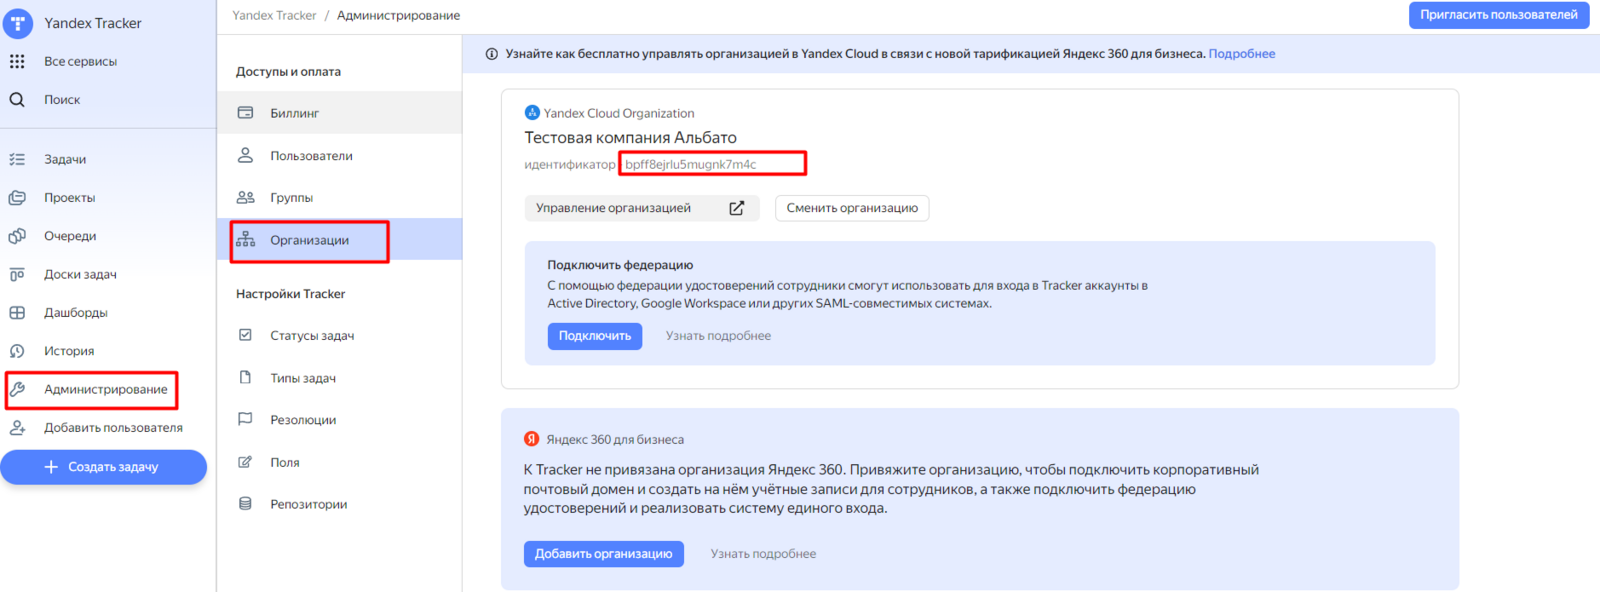Image resolution: width=1600 pixels, height=592 pixels.
Task: Click the search magnifier icon
Action: tap(17, 99)
